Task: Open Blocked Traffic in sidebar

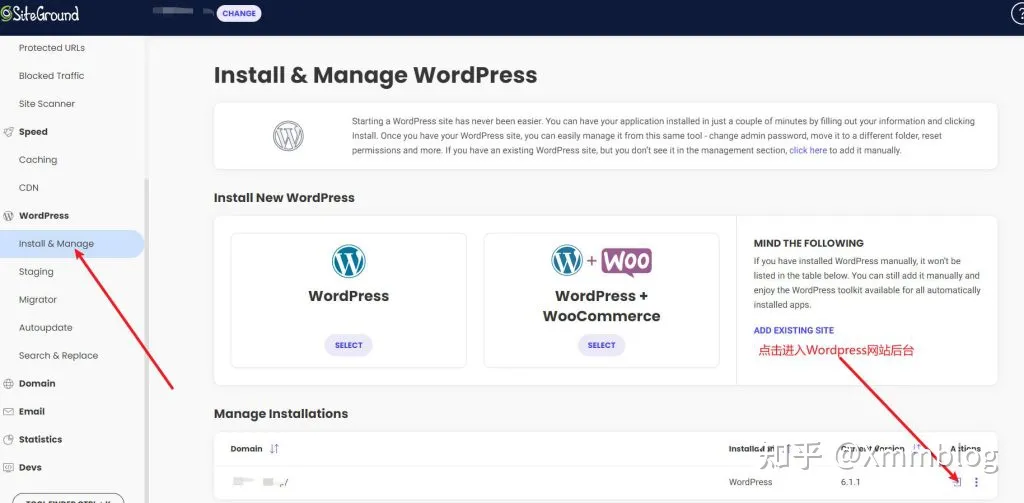Action: click(x=52, y=76)
